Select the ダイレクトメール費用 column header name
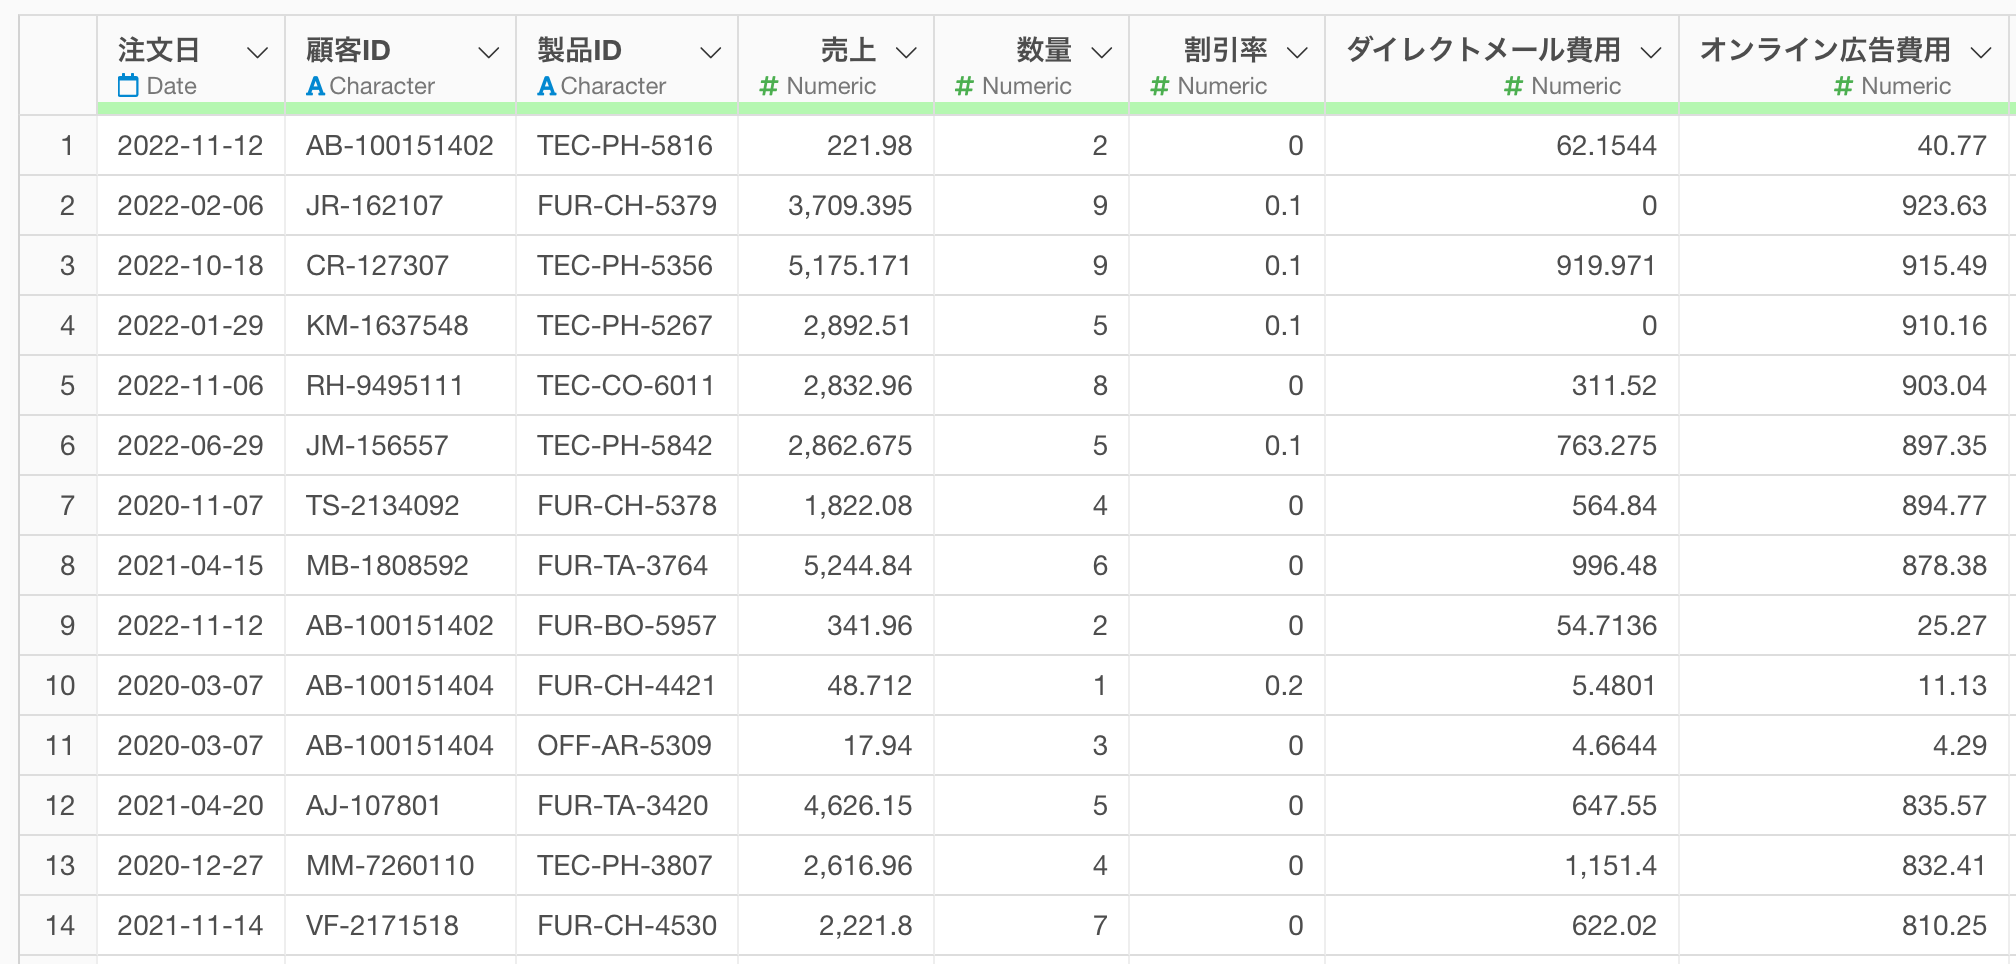Image resolution: width=2016 pixels, height=964 pixels. click(x=1482, y=50)
